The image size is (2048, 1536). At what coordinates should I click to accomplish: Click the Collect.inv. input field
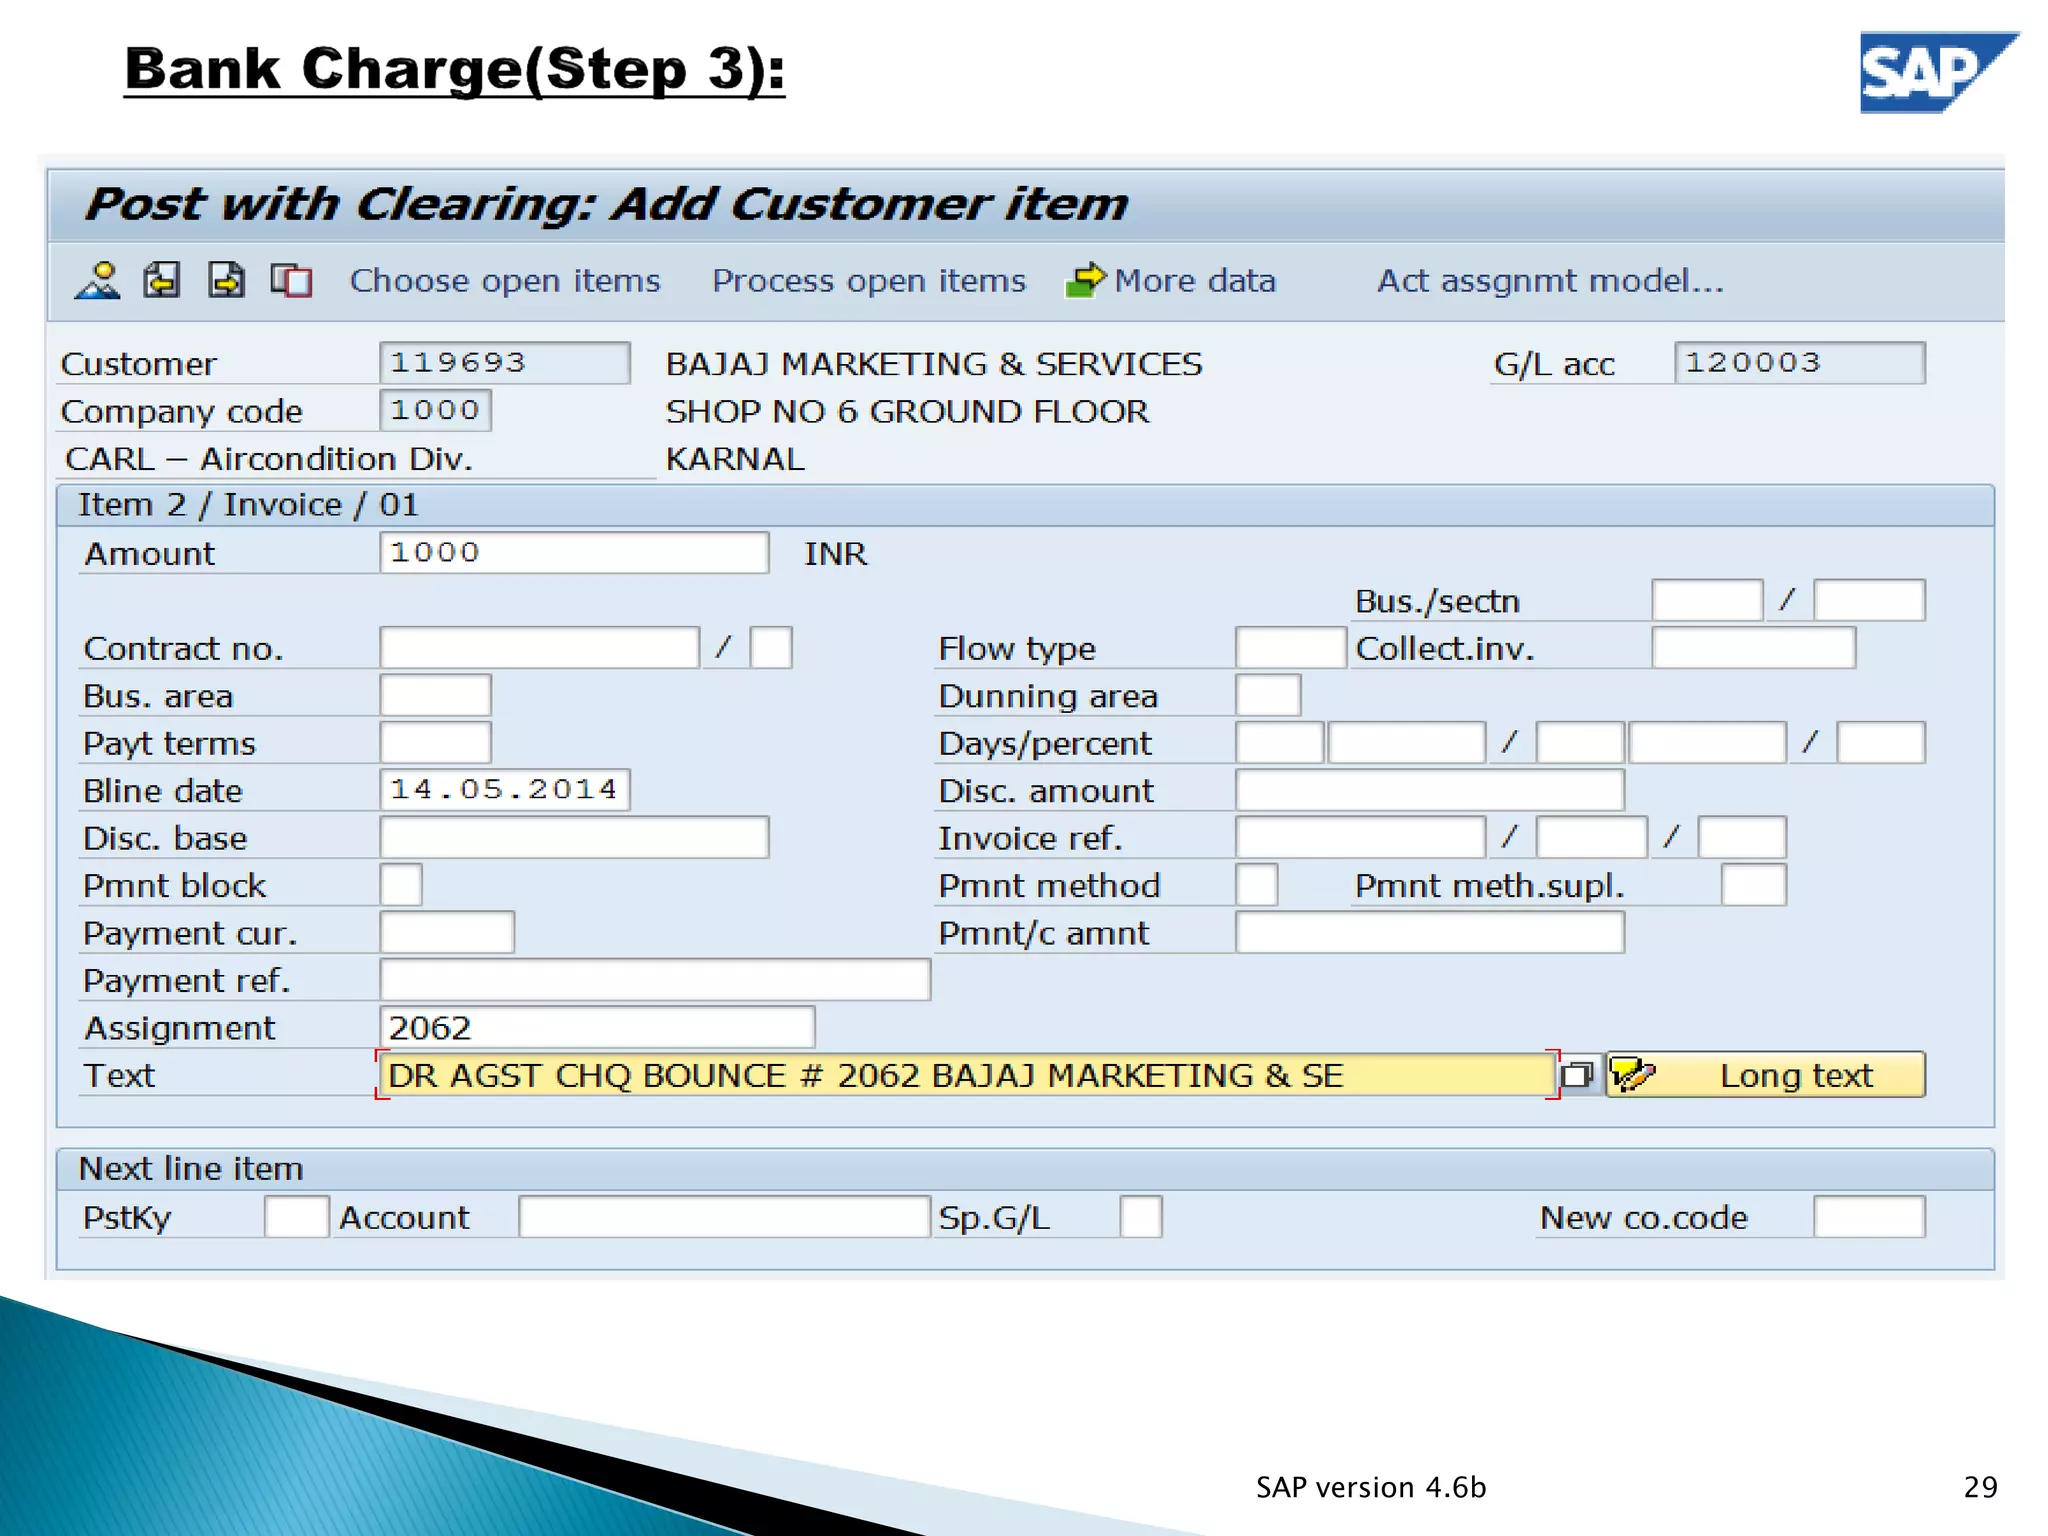(x=1754, y=648)
